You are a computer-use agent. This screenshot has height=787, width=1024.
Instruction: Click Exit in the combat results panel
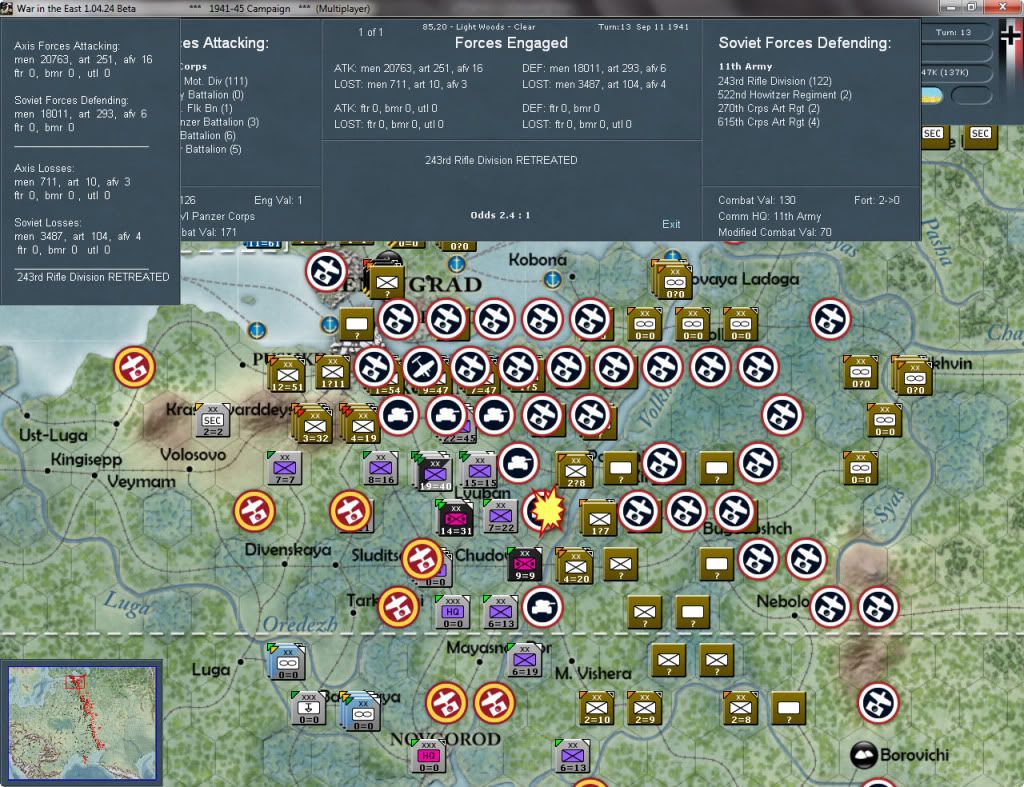coord(671,224)
